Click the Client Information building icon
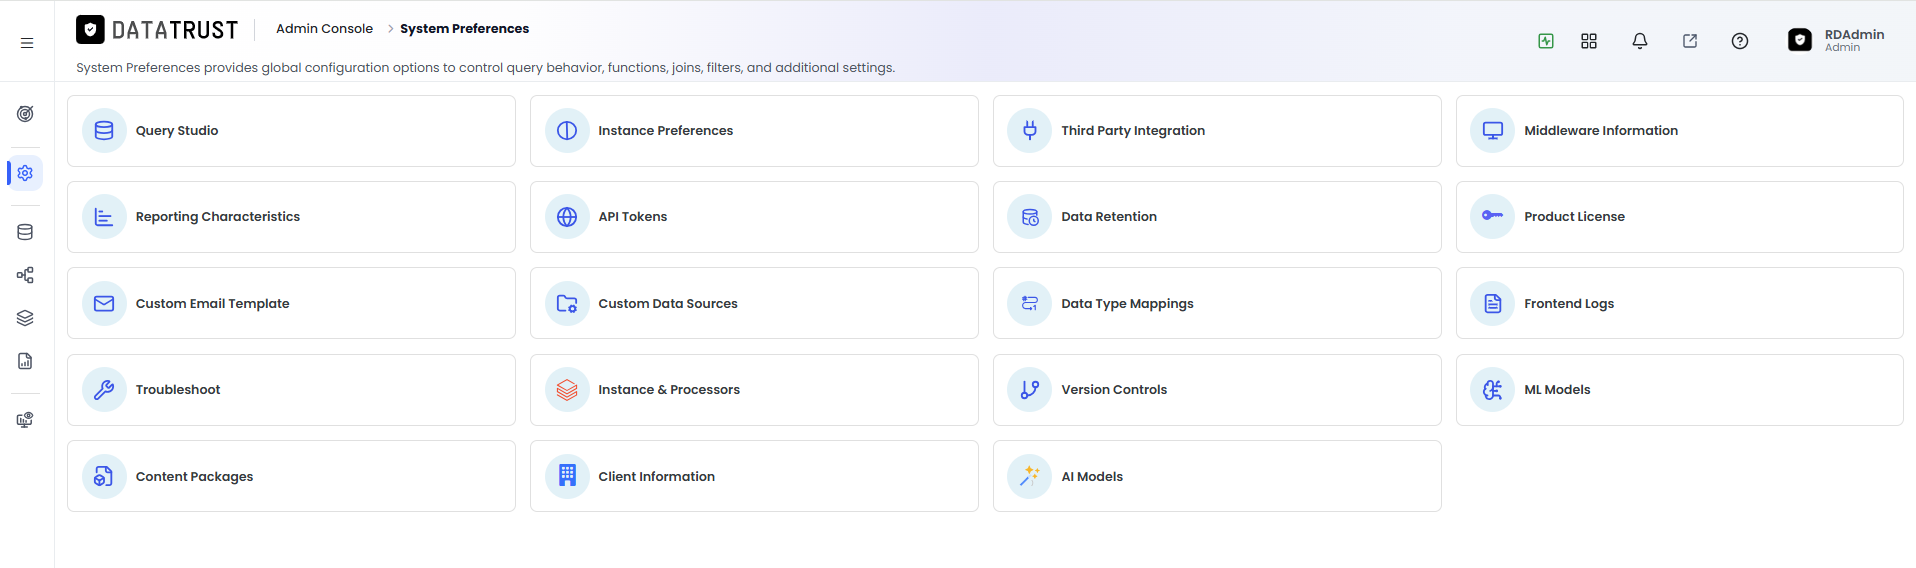The image size is (1916, 568). [x=567, y=477]
